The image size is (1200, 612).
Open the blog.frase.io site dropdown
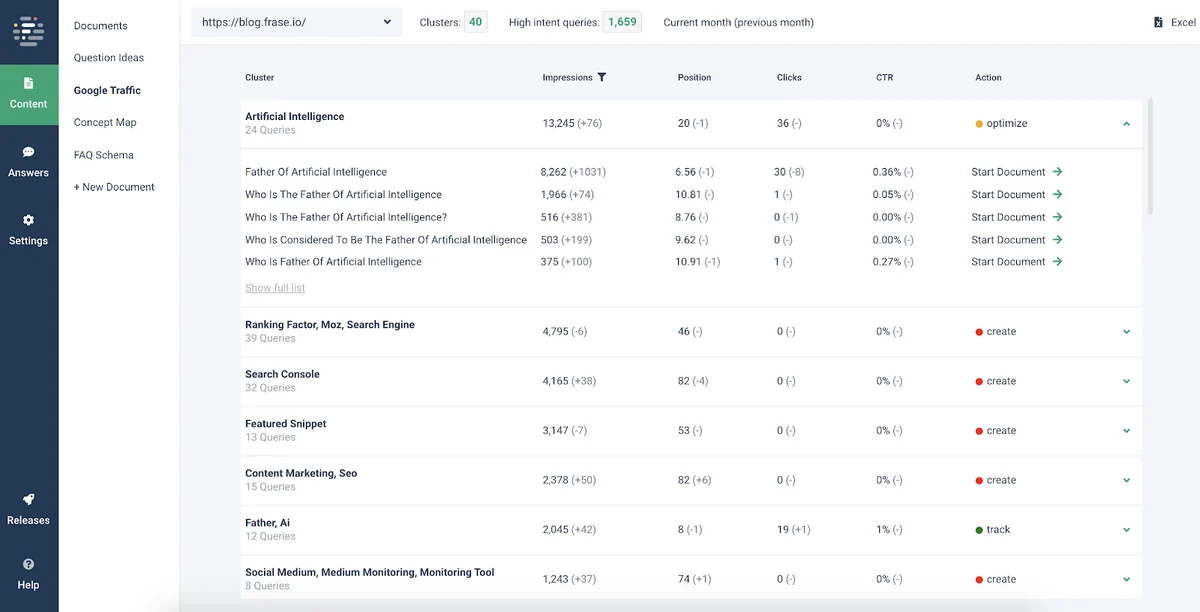click(297, 22)
